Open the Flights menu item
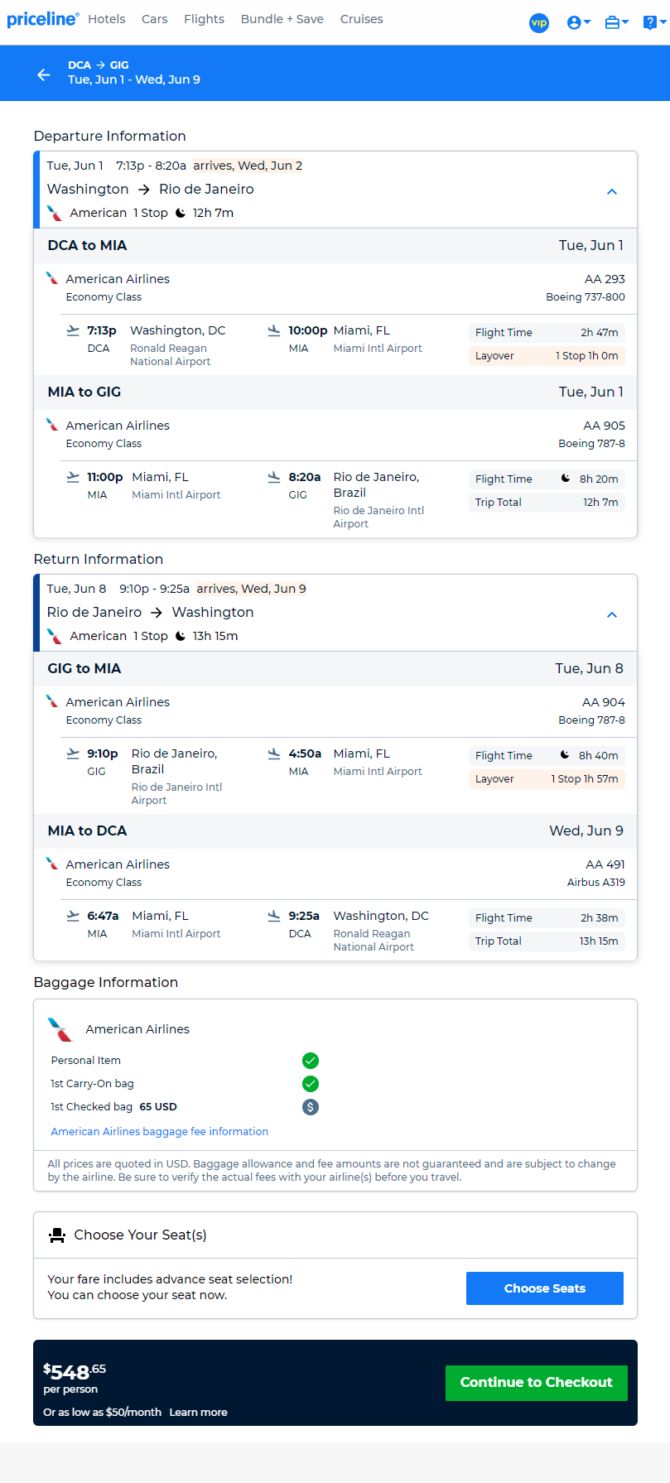 [204, 19]
